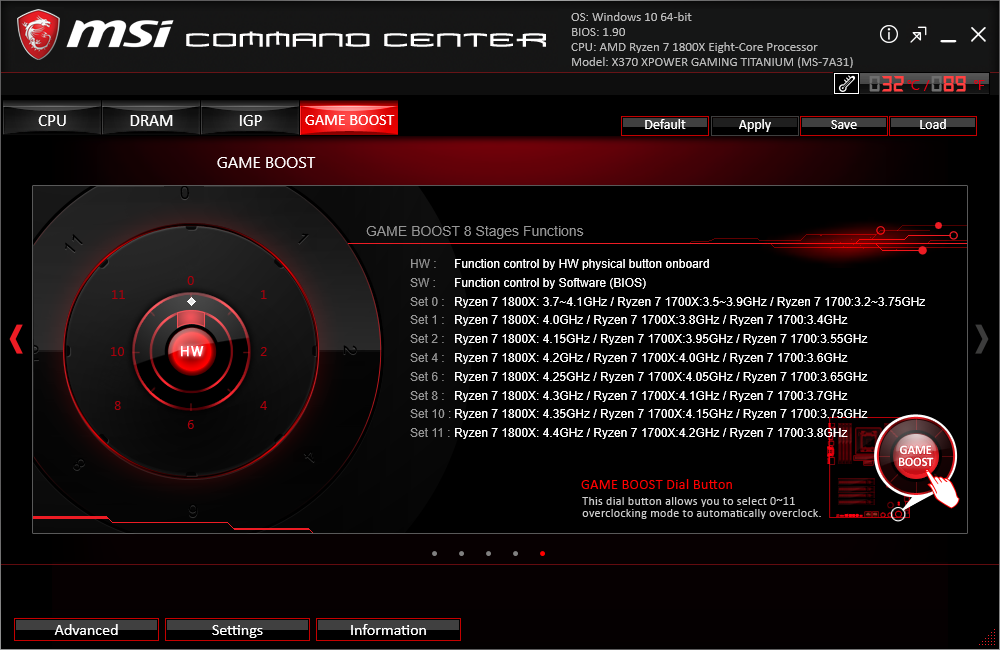Click the MSI dragon shield logo
The image size is (1000, 650).
(x=38, y=34)
